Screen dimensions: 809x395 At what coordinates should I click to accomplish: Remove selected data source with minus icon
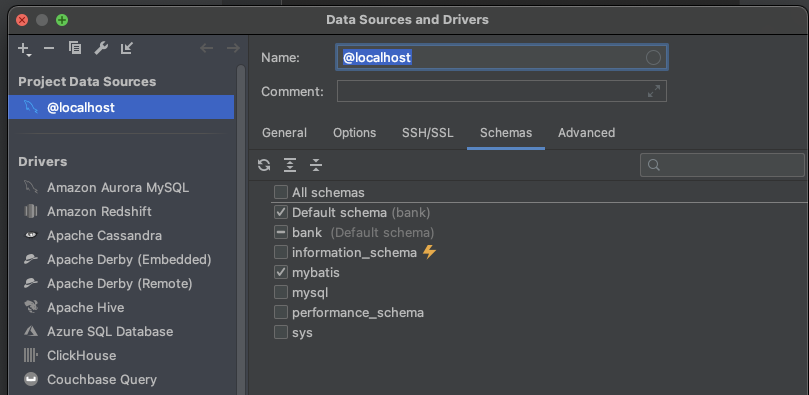(49, 48)
